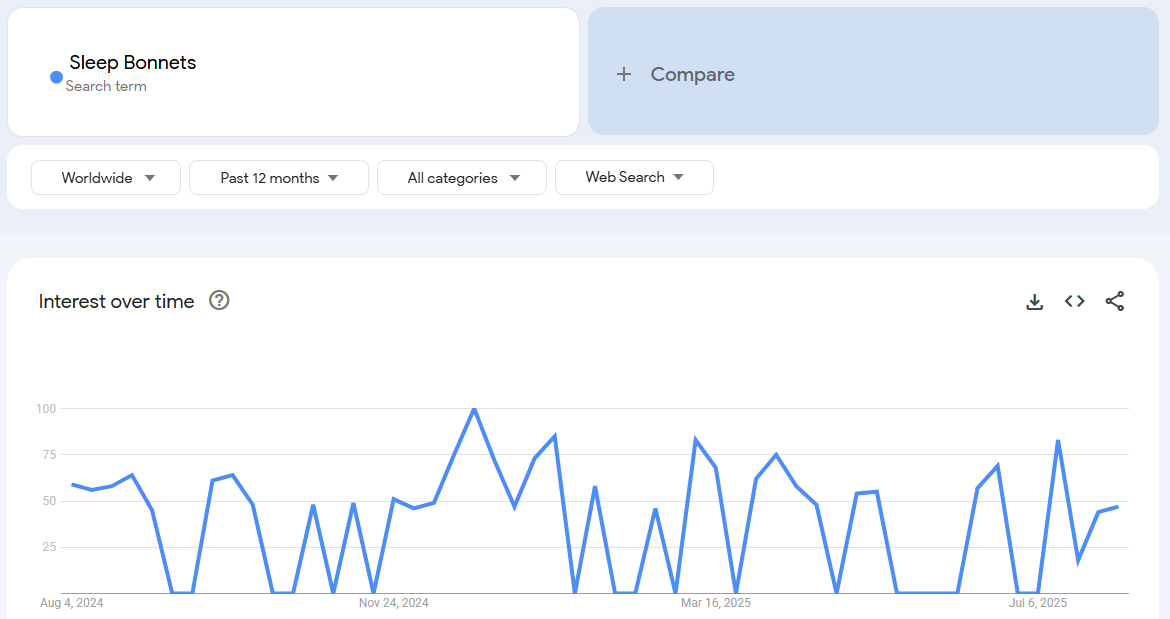This screenshot has height=619, width=1170.
Task: Open the embed code icon
Action: [x=1075, y=301]
